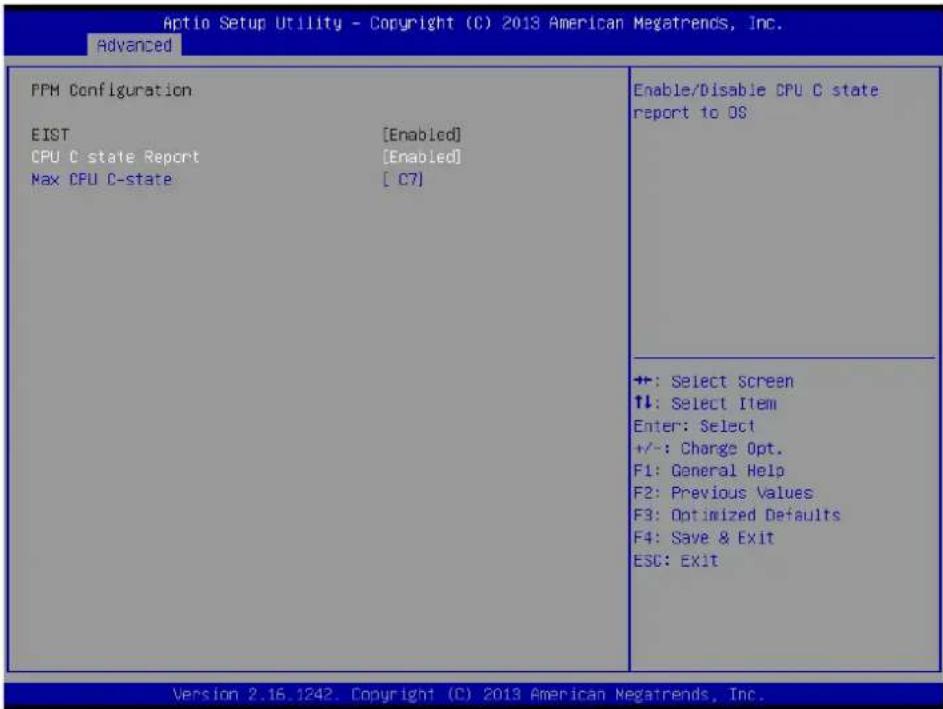The image size is (943, 709).
Task: Select the Max CPU C-state item
Action: [102, 179]
